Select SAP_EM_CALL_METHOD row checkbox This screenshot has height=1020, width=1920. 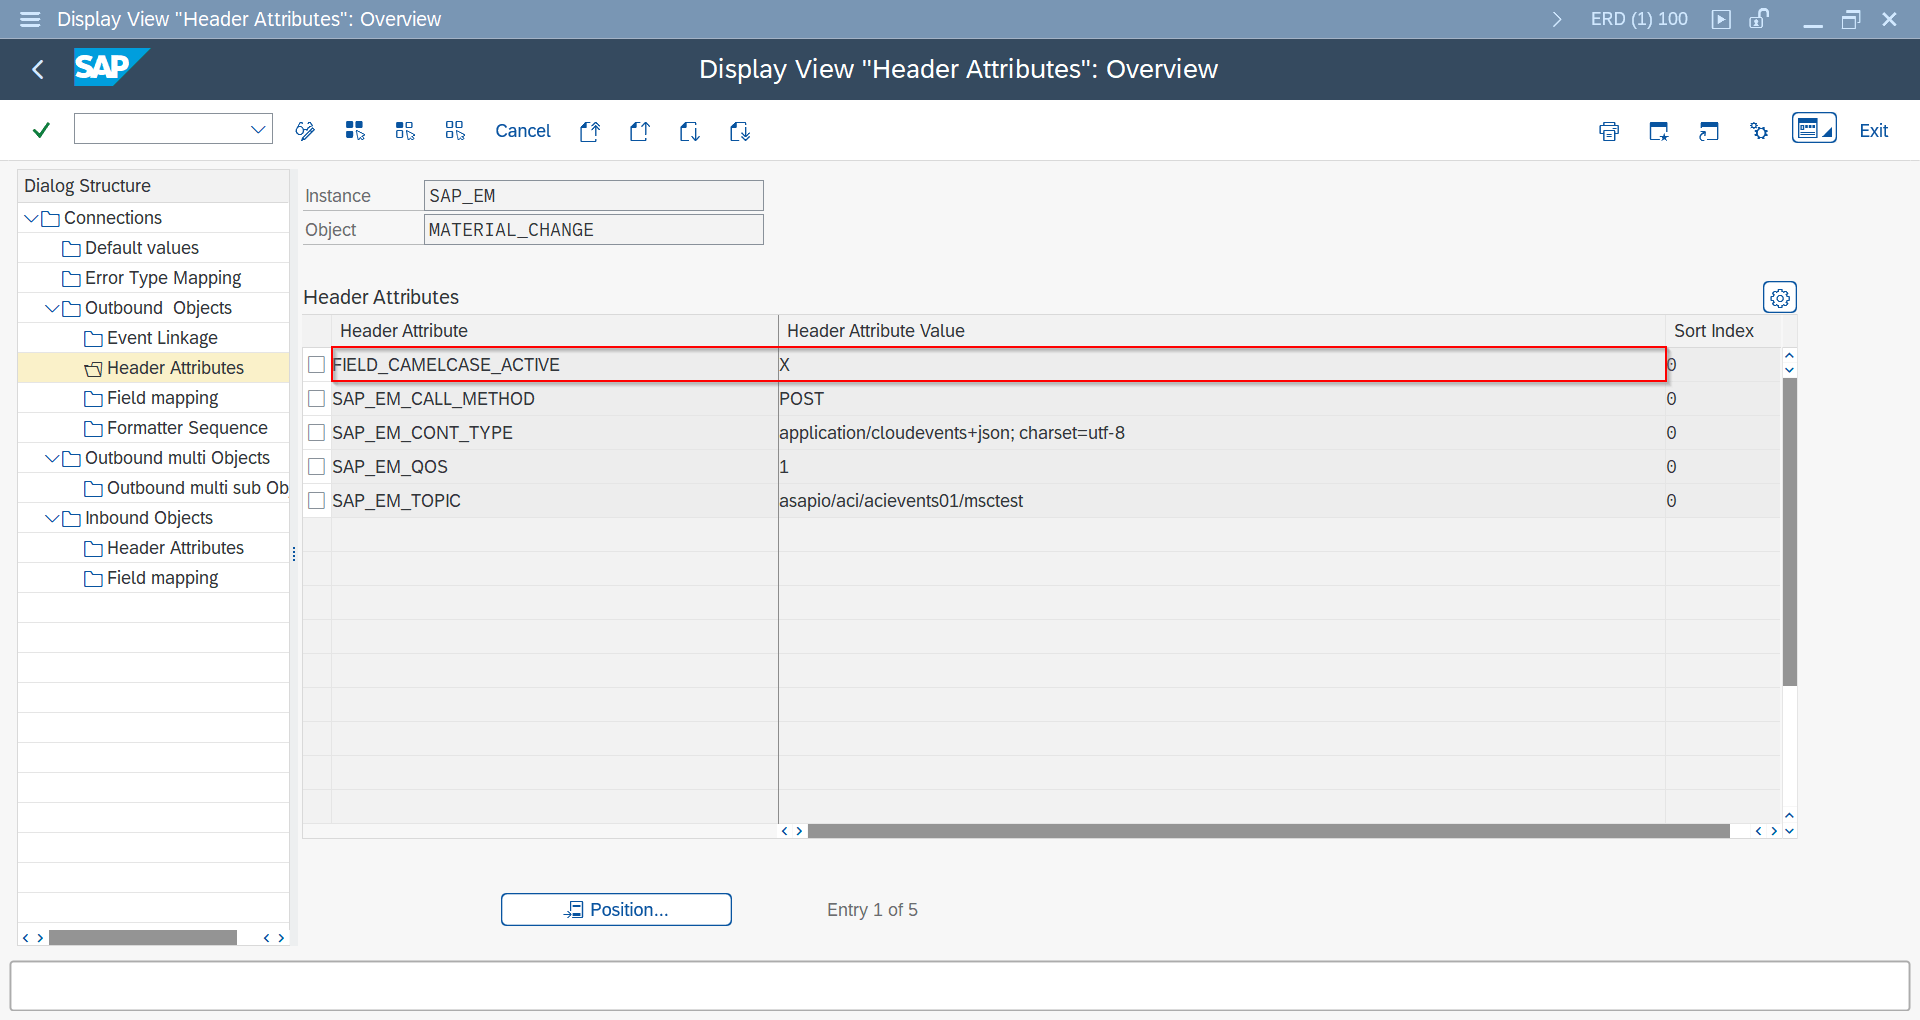click(x=316, y=399)
